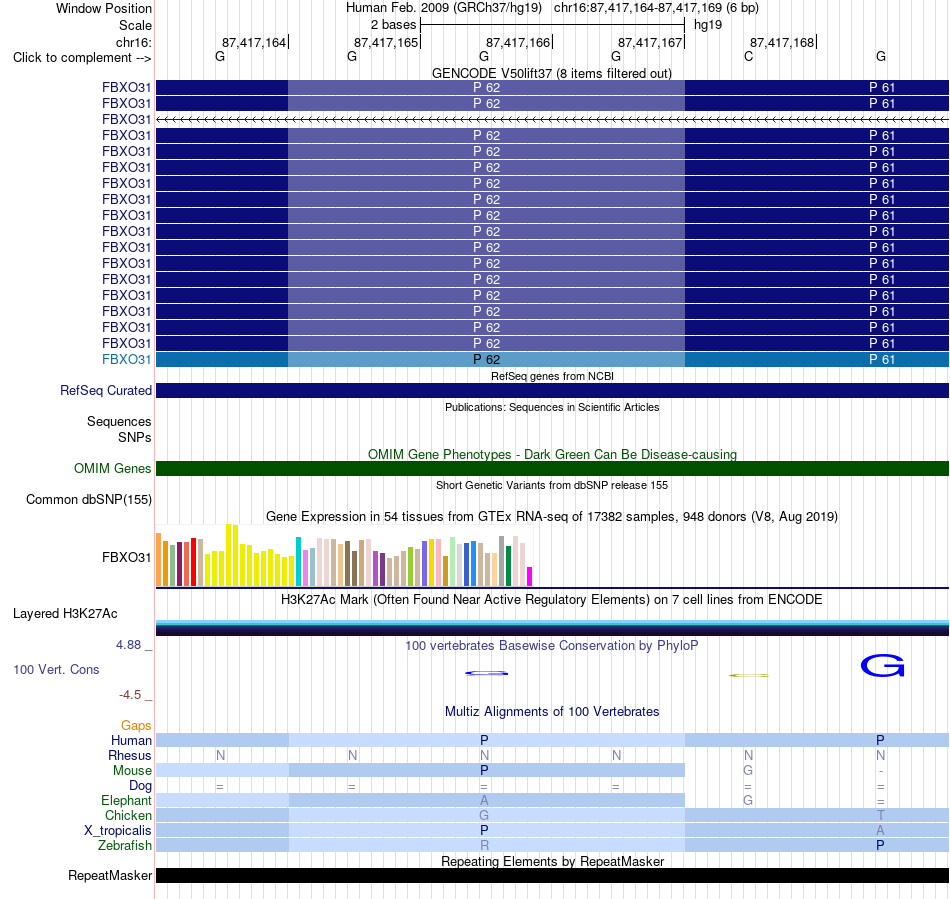This screenshot has height=899, width=950.
Task: Click the 100 Vert. Cons label
Action: [56, 669]
